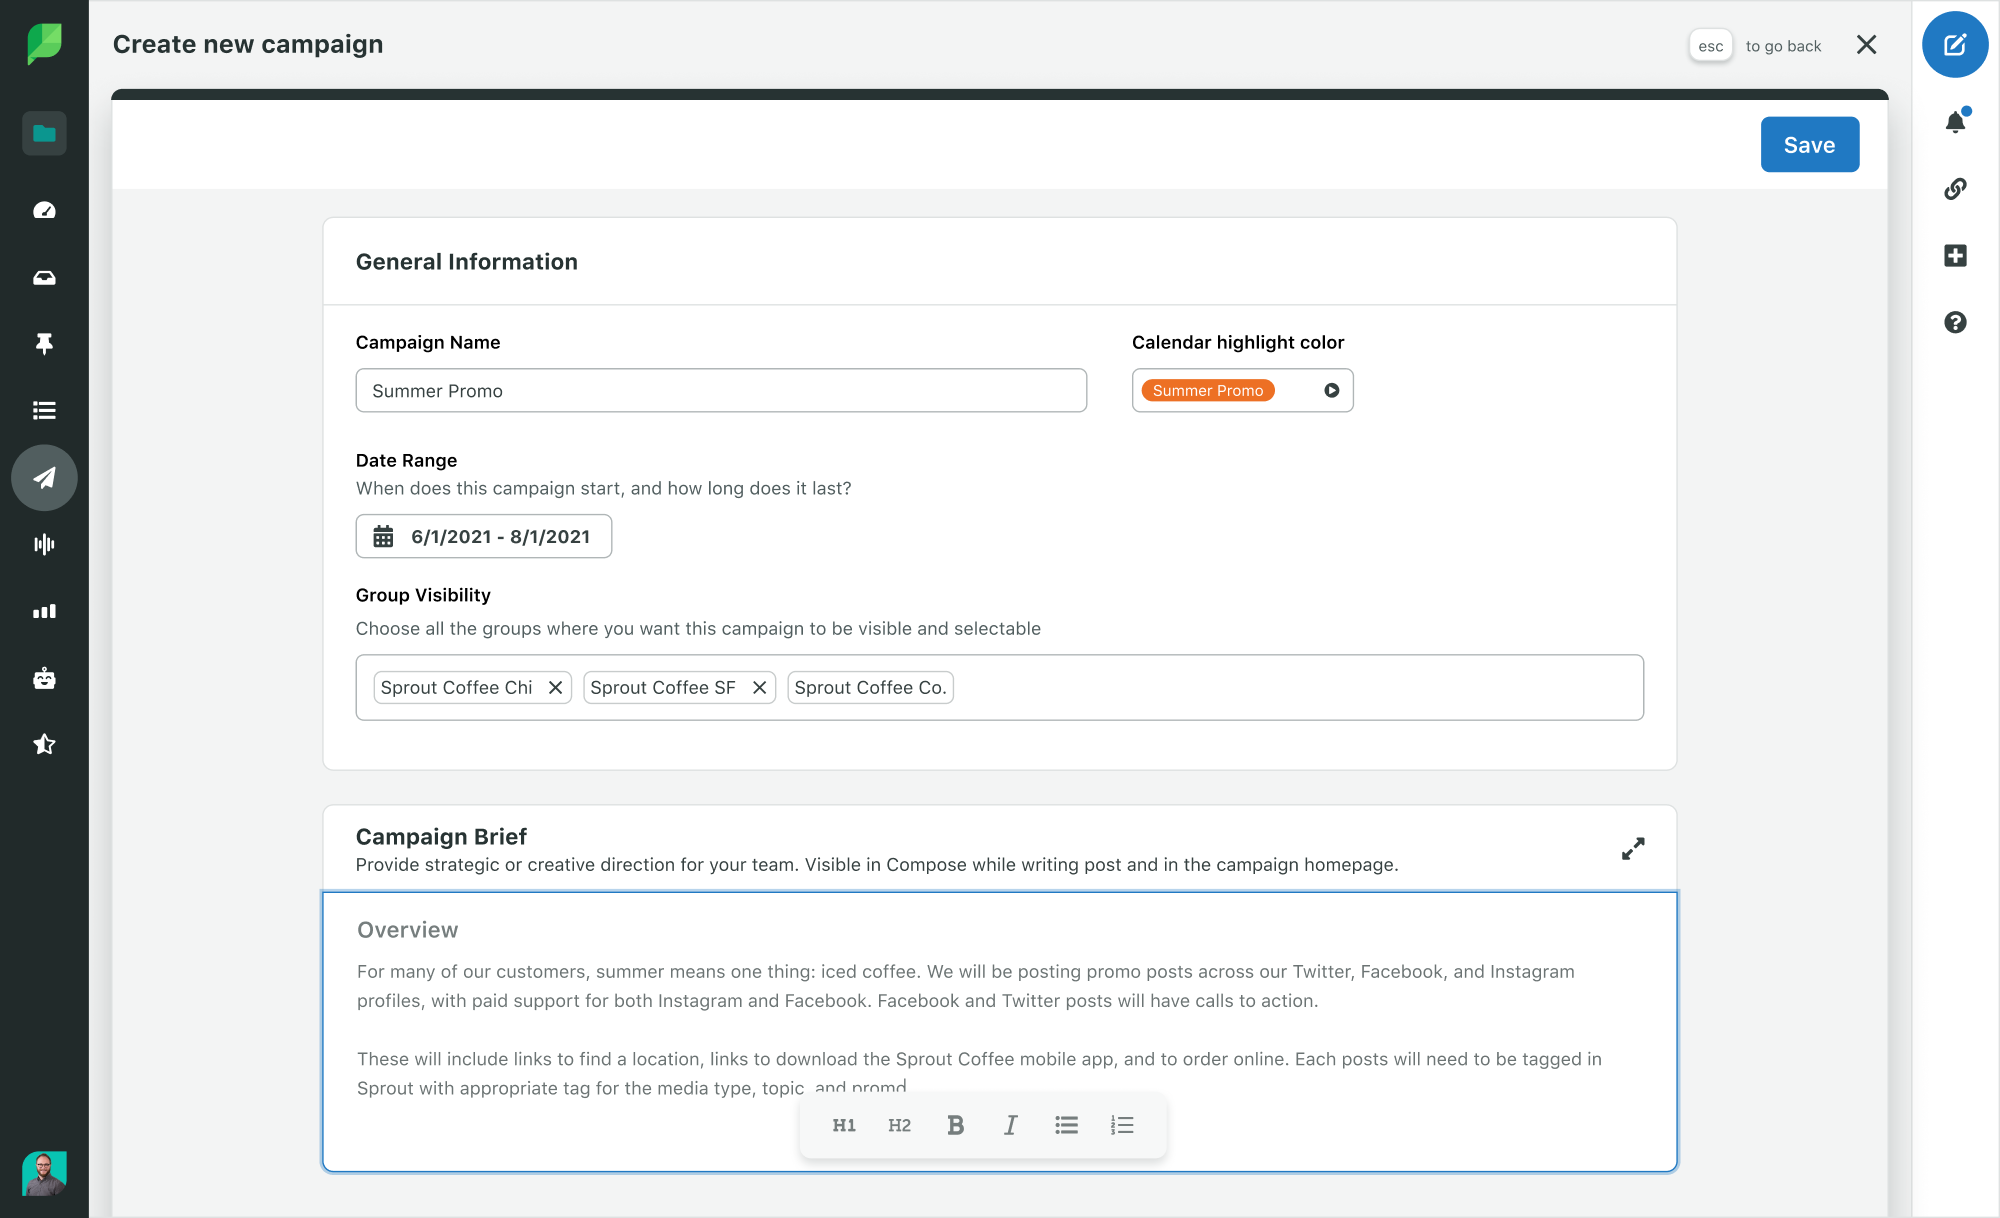This screenshot has width=2000, height=1218.
Task: Click the link/chain icon in sidebar
Action: [1957, 188]
